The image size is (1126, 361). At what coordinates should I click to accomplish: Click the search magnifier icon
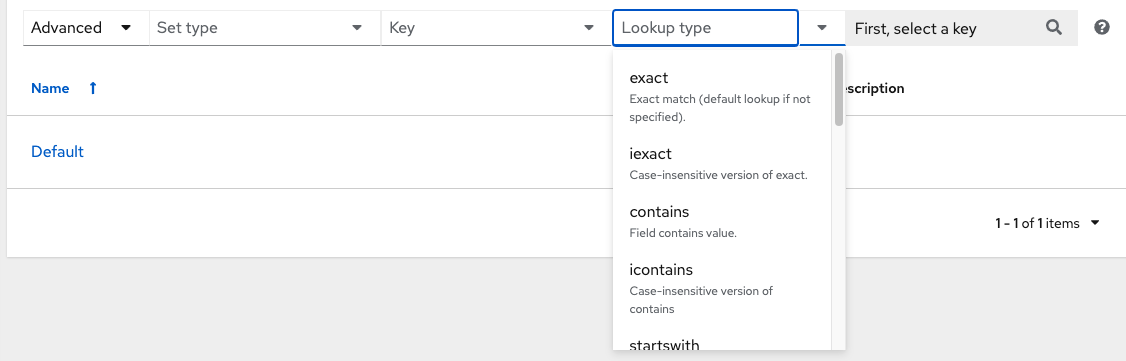click(1053, 28)
